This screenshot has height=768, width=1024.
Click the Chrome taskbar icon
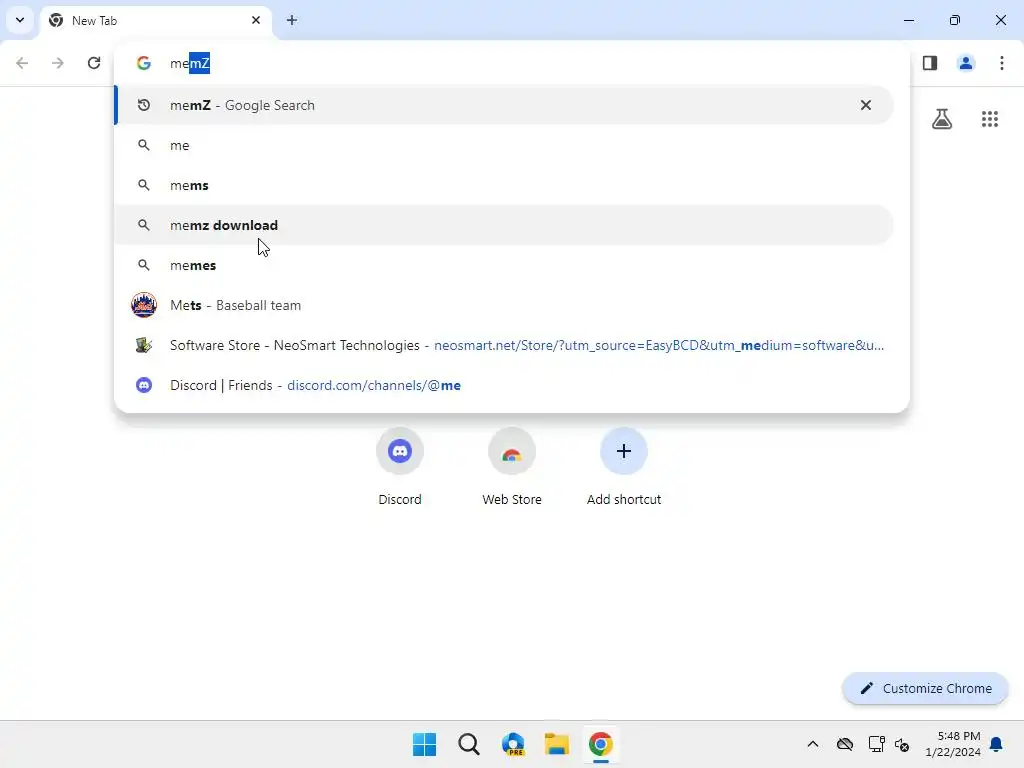tap(601, 744)
